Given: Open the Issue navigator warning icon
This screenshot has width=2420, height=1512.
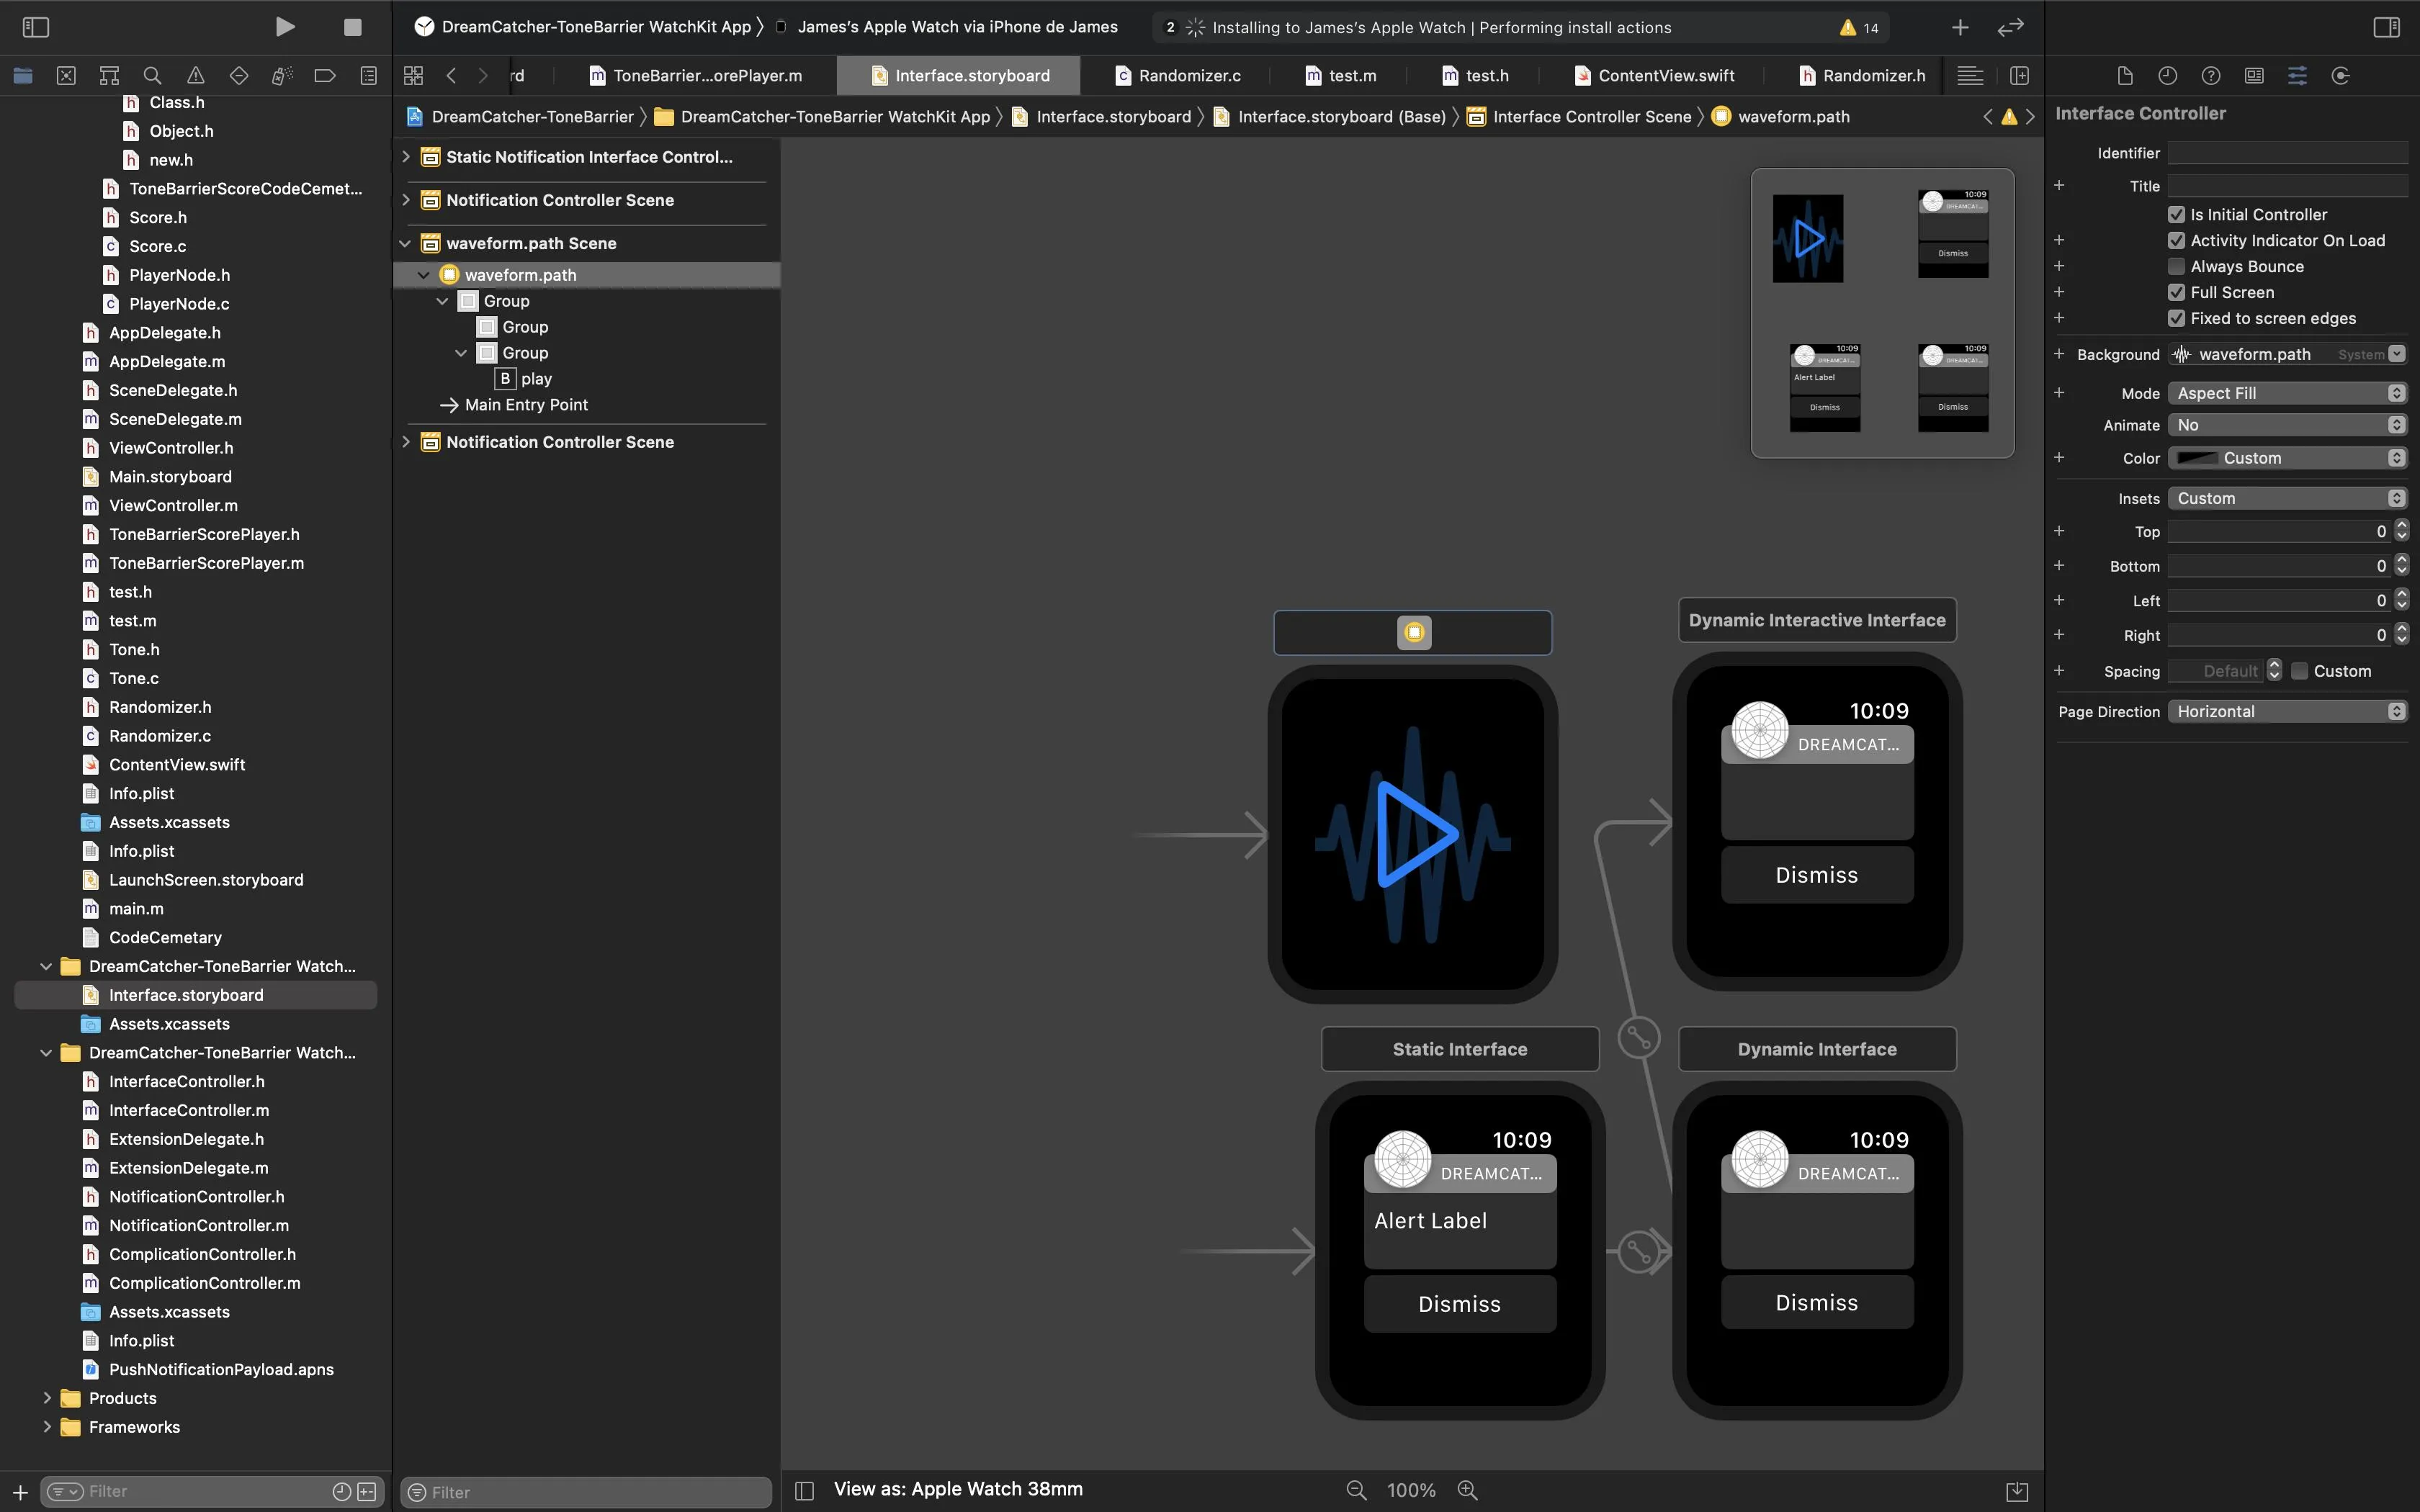Looking at the screenshot, I should pyautogui.click(x=195, y=75).
